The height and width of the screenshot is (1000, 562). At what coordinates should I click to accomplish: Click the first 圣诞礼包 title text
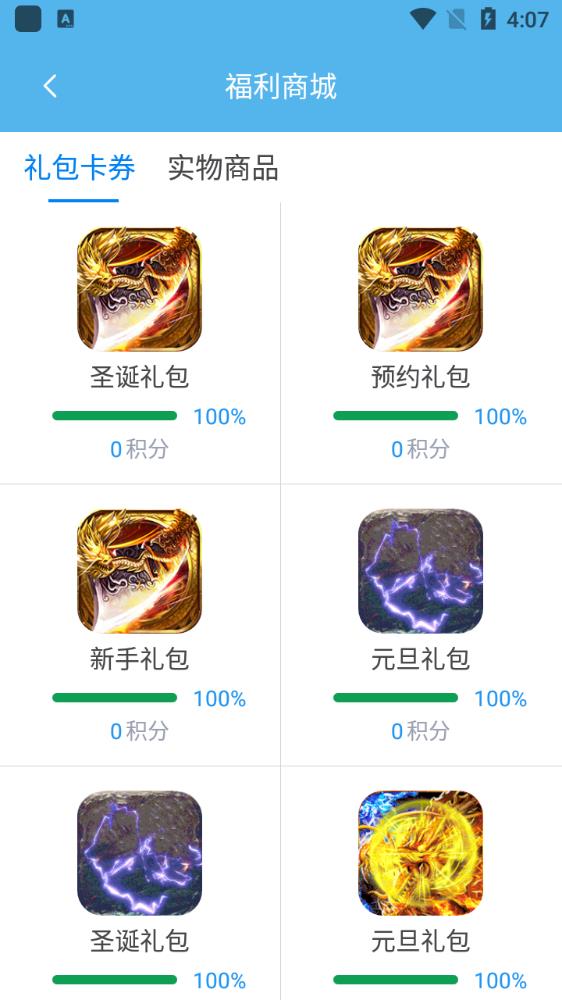click(x=140, y=377)
